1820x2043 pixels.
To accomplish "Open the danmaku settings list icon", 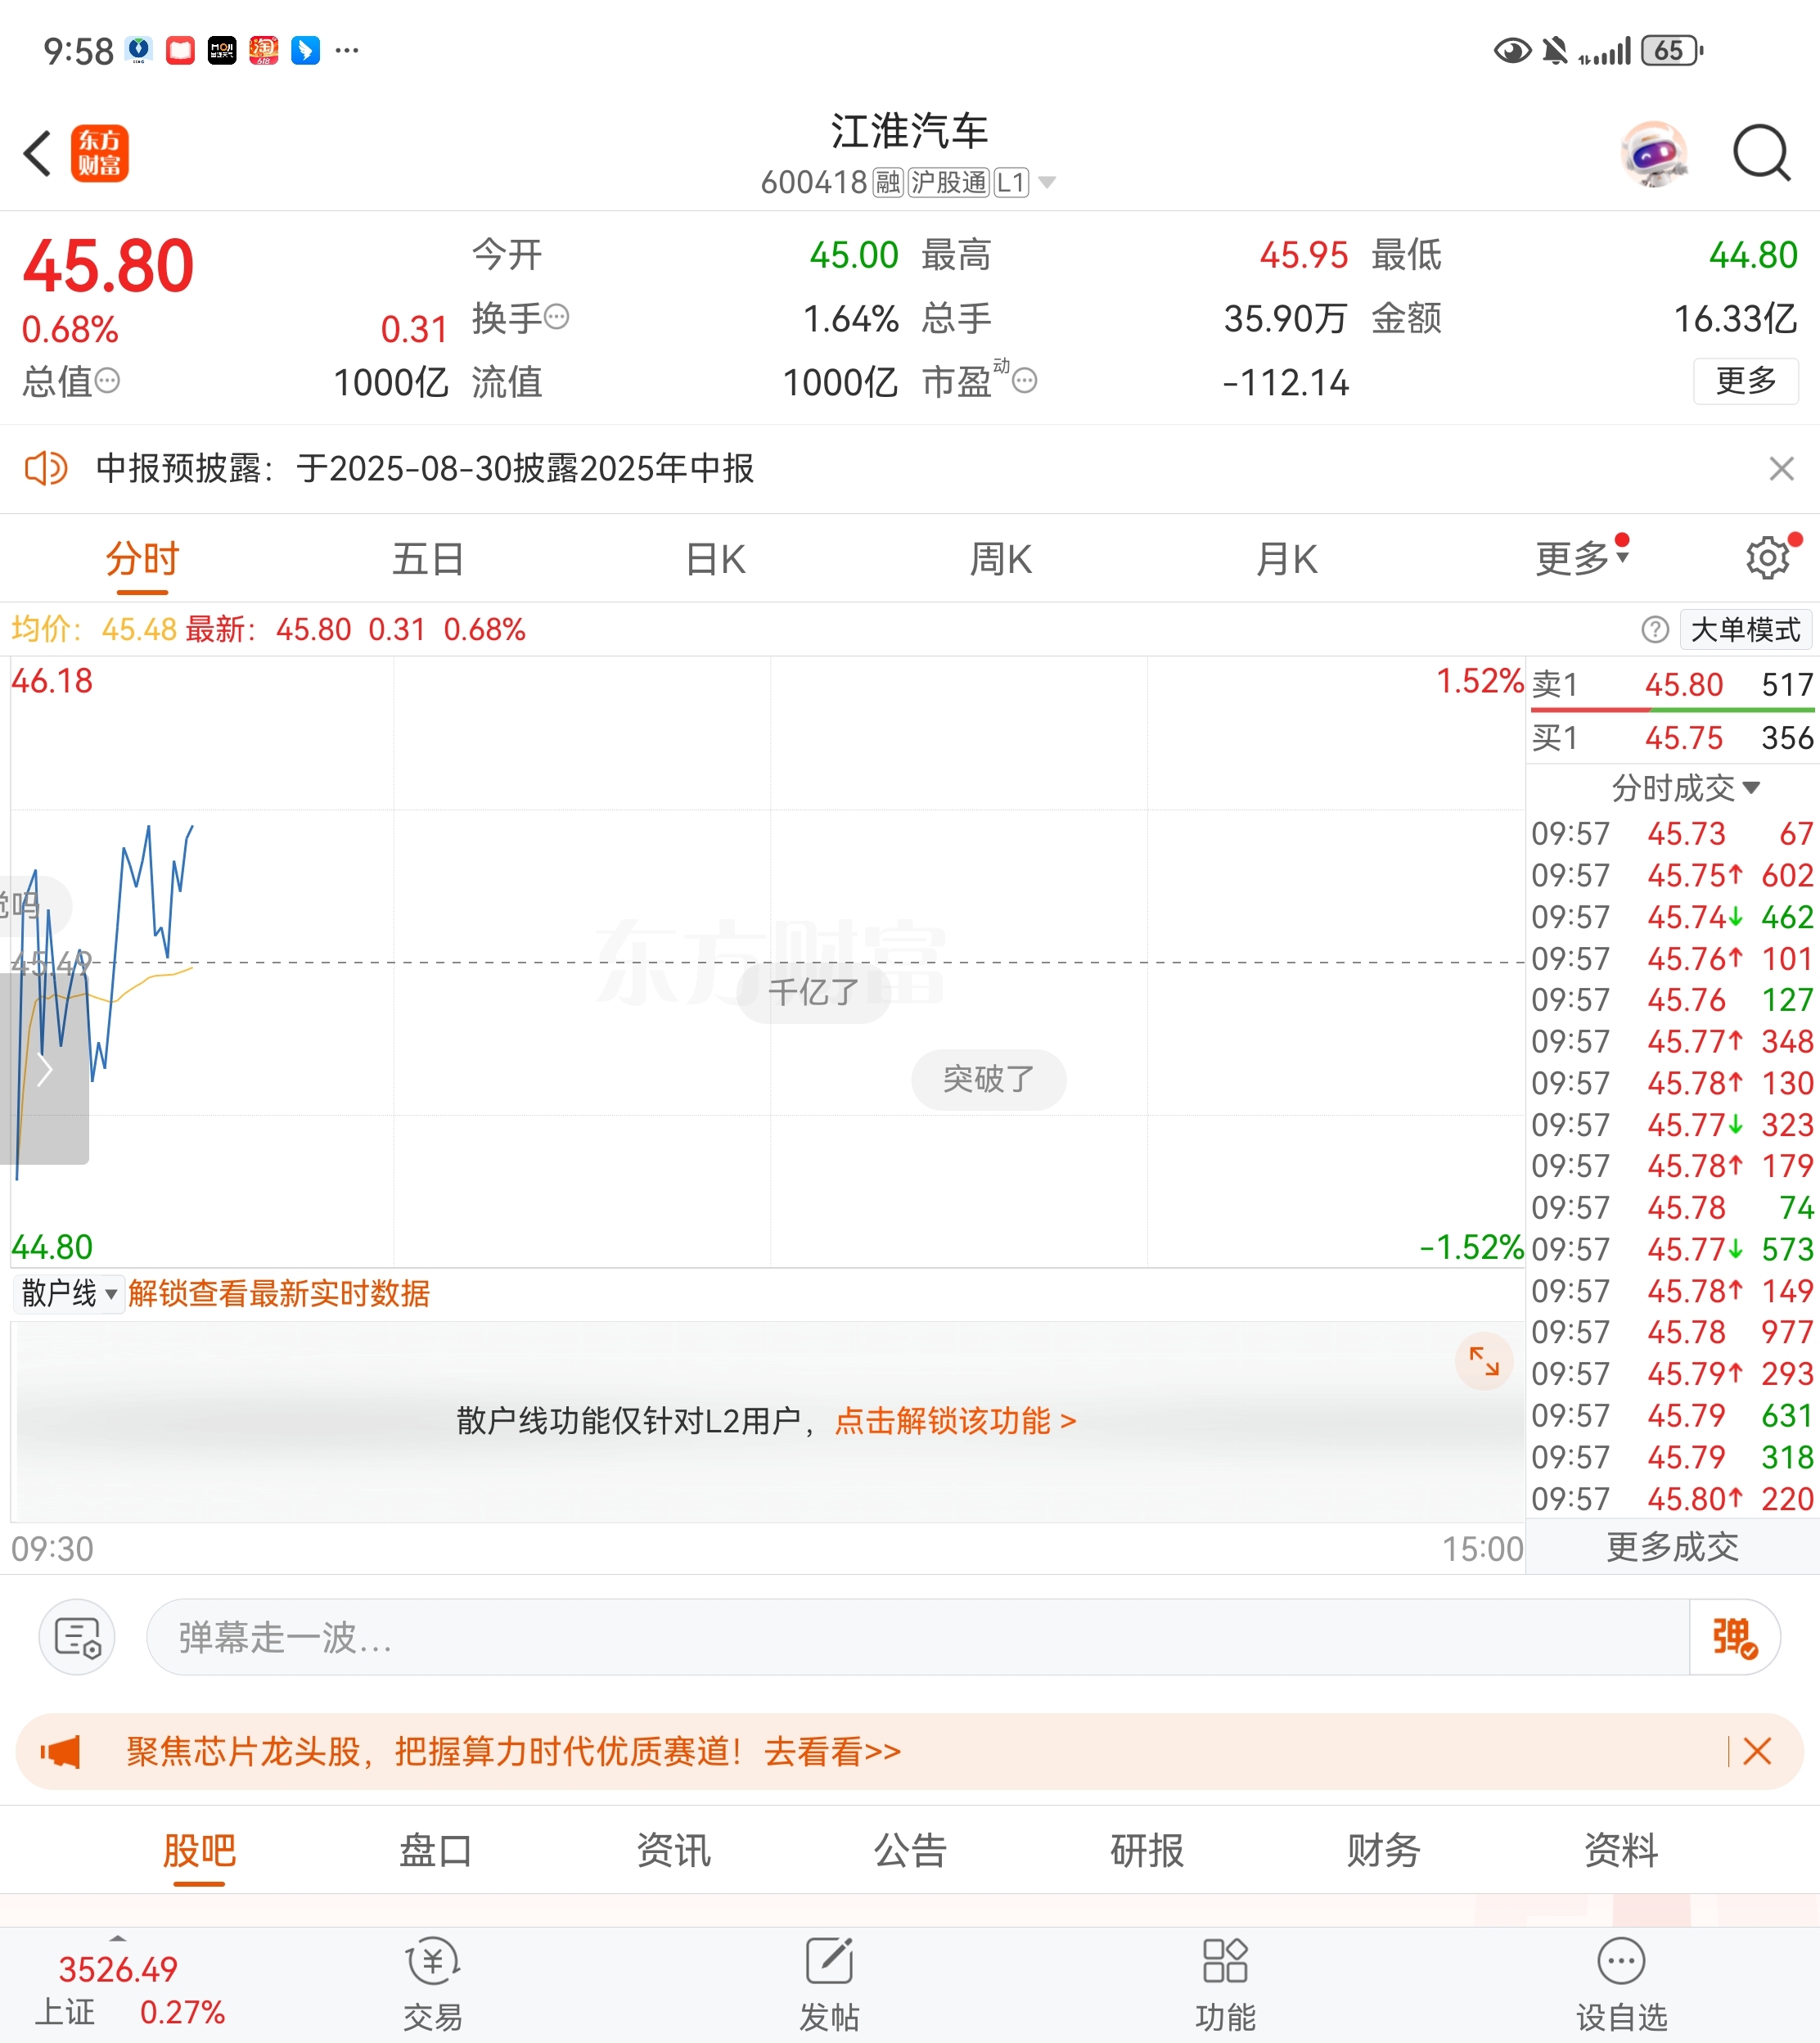I will (77, 1637).
